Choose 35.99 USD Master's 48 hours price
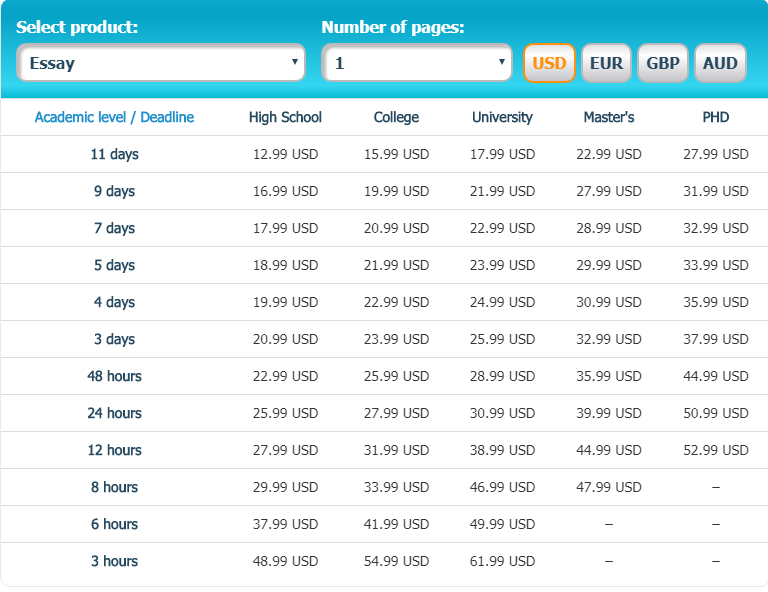 [609, 376]
